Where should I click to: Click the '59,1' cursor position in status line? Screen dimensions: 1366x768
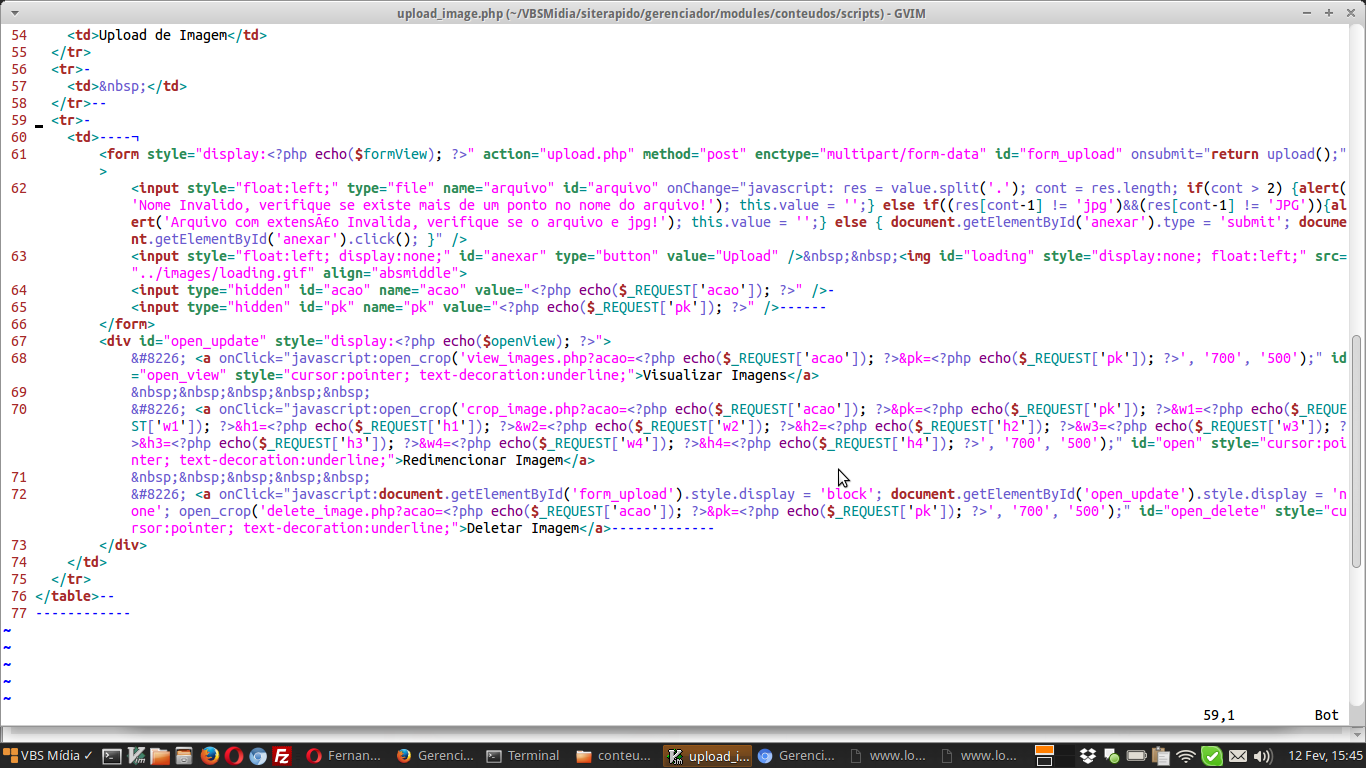(1219, 716)
